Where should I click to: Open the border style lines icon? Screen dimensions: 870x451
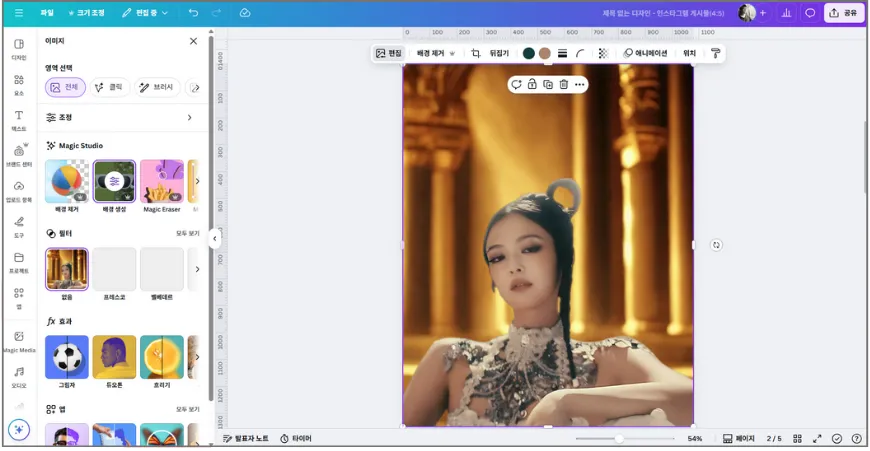click(x=562, y=53)
